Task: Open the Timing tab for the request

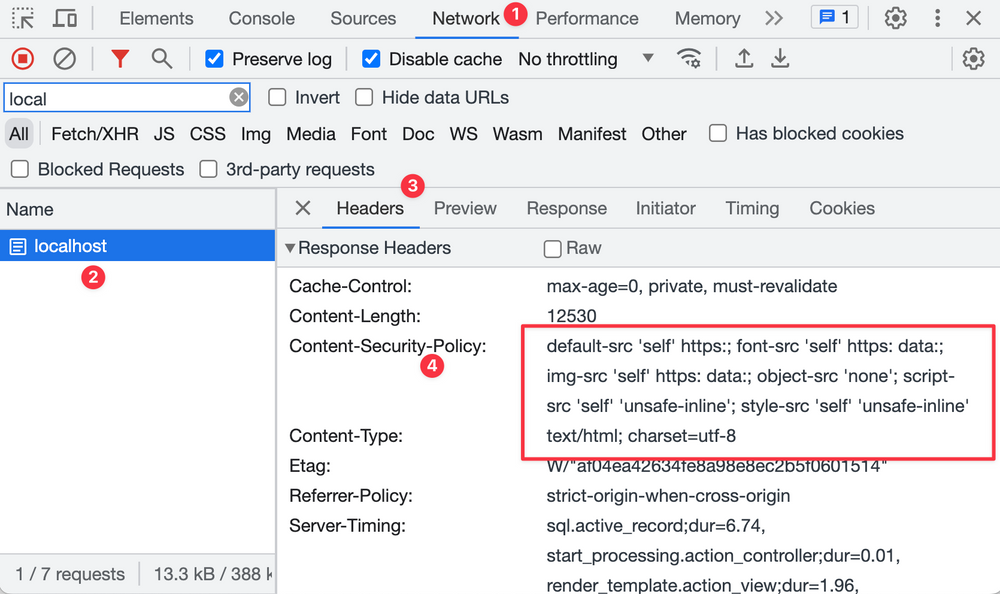Action: pyautogui.click(x=752, y=208)
